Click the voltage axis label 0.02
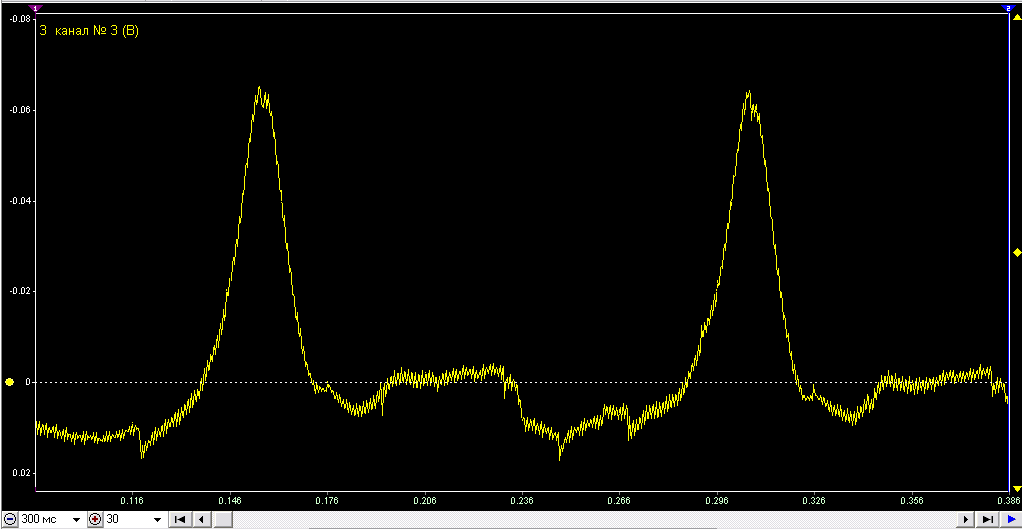 (x=22, y=473)
